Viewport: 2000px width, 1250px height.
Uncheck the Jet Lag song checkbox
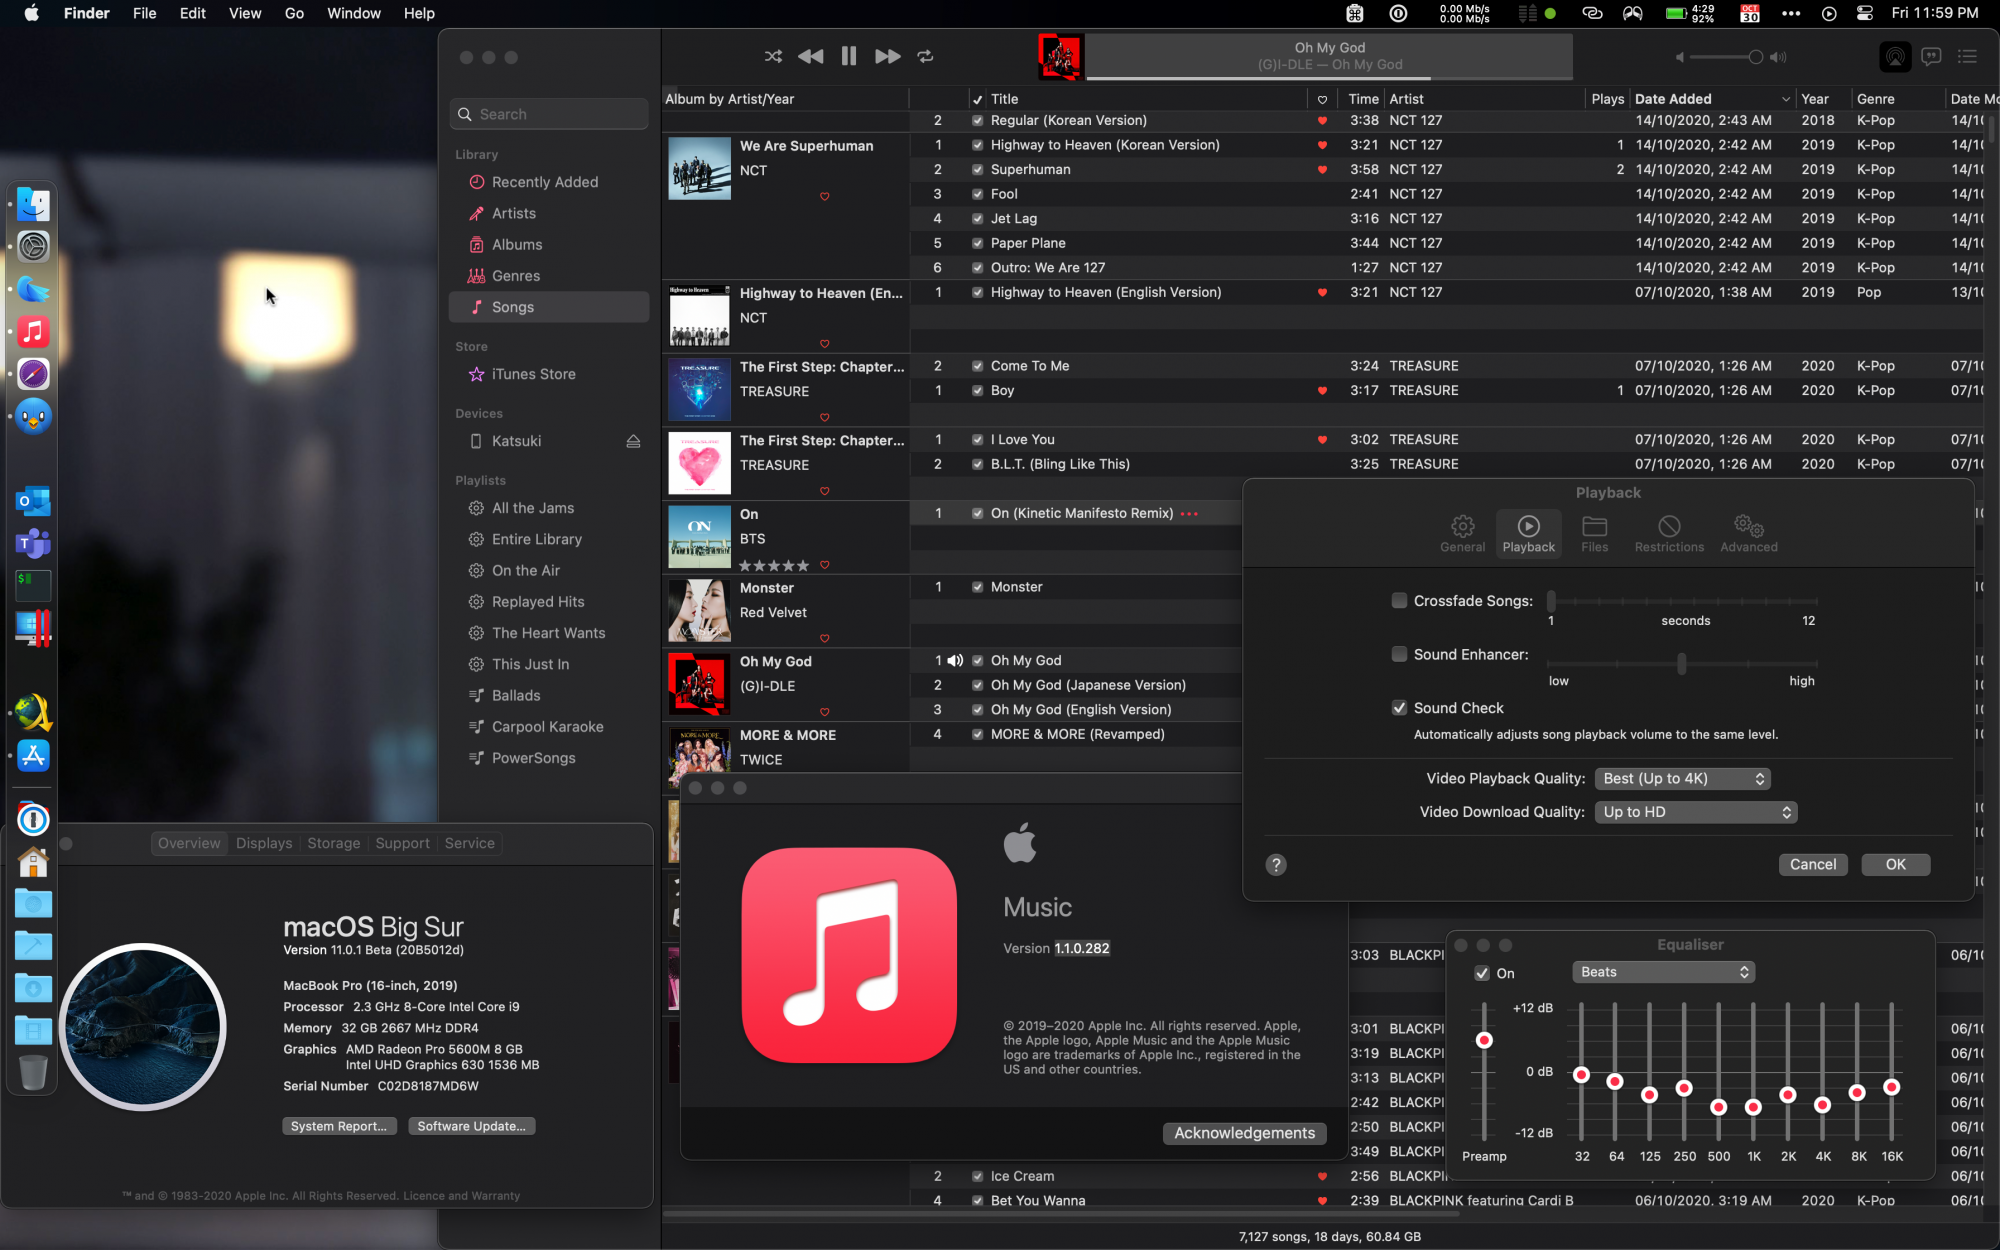[x=977, y=219]
